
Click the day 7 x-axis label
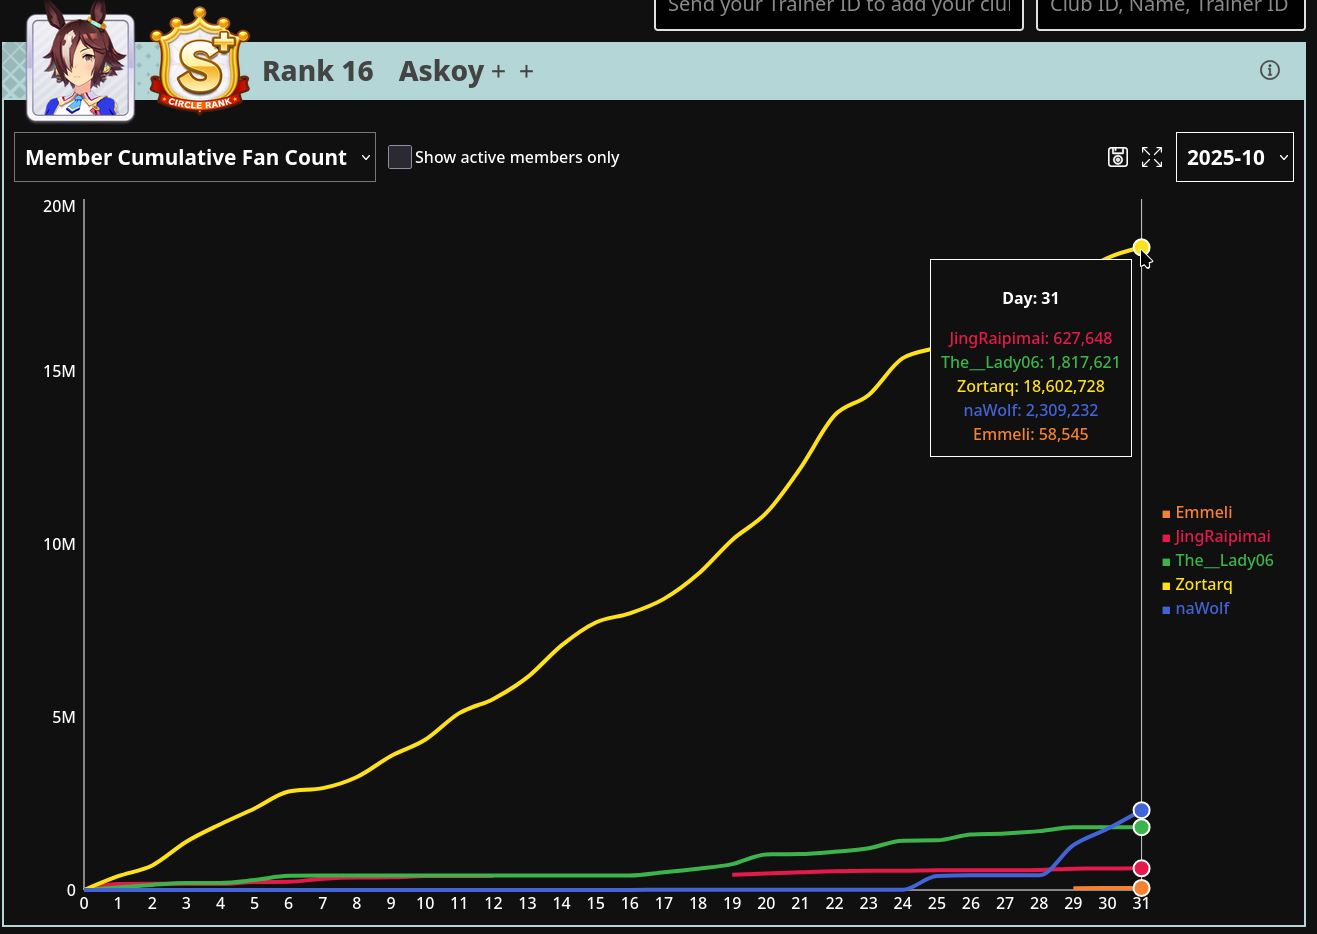[x=323, y=903]
